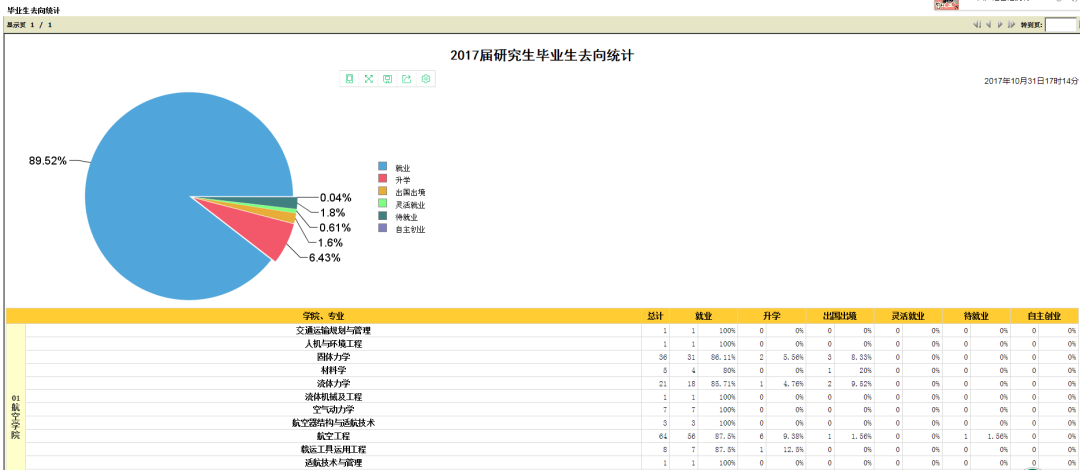Click total 64 in 航空工程 row
Image resolution: width=1080 pixels, height=470 pixels.
tap(655, 436)
